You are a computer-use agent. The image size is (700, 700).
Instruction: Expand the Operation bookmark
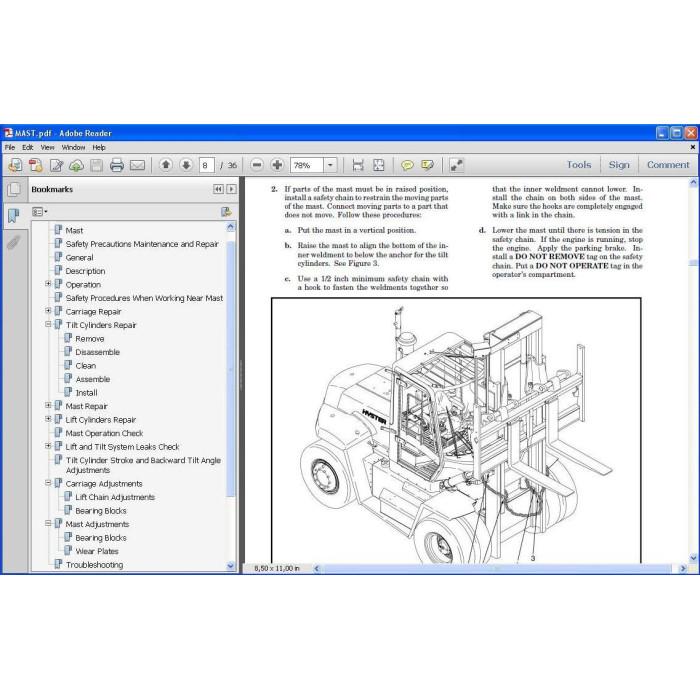tap(48, 284)
